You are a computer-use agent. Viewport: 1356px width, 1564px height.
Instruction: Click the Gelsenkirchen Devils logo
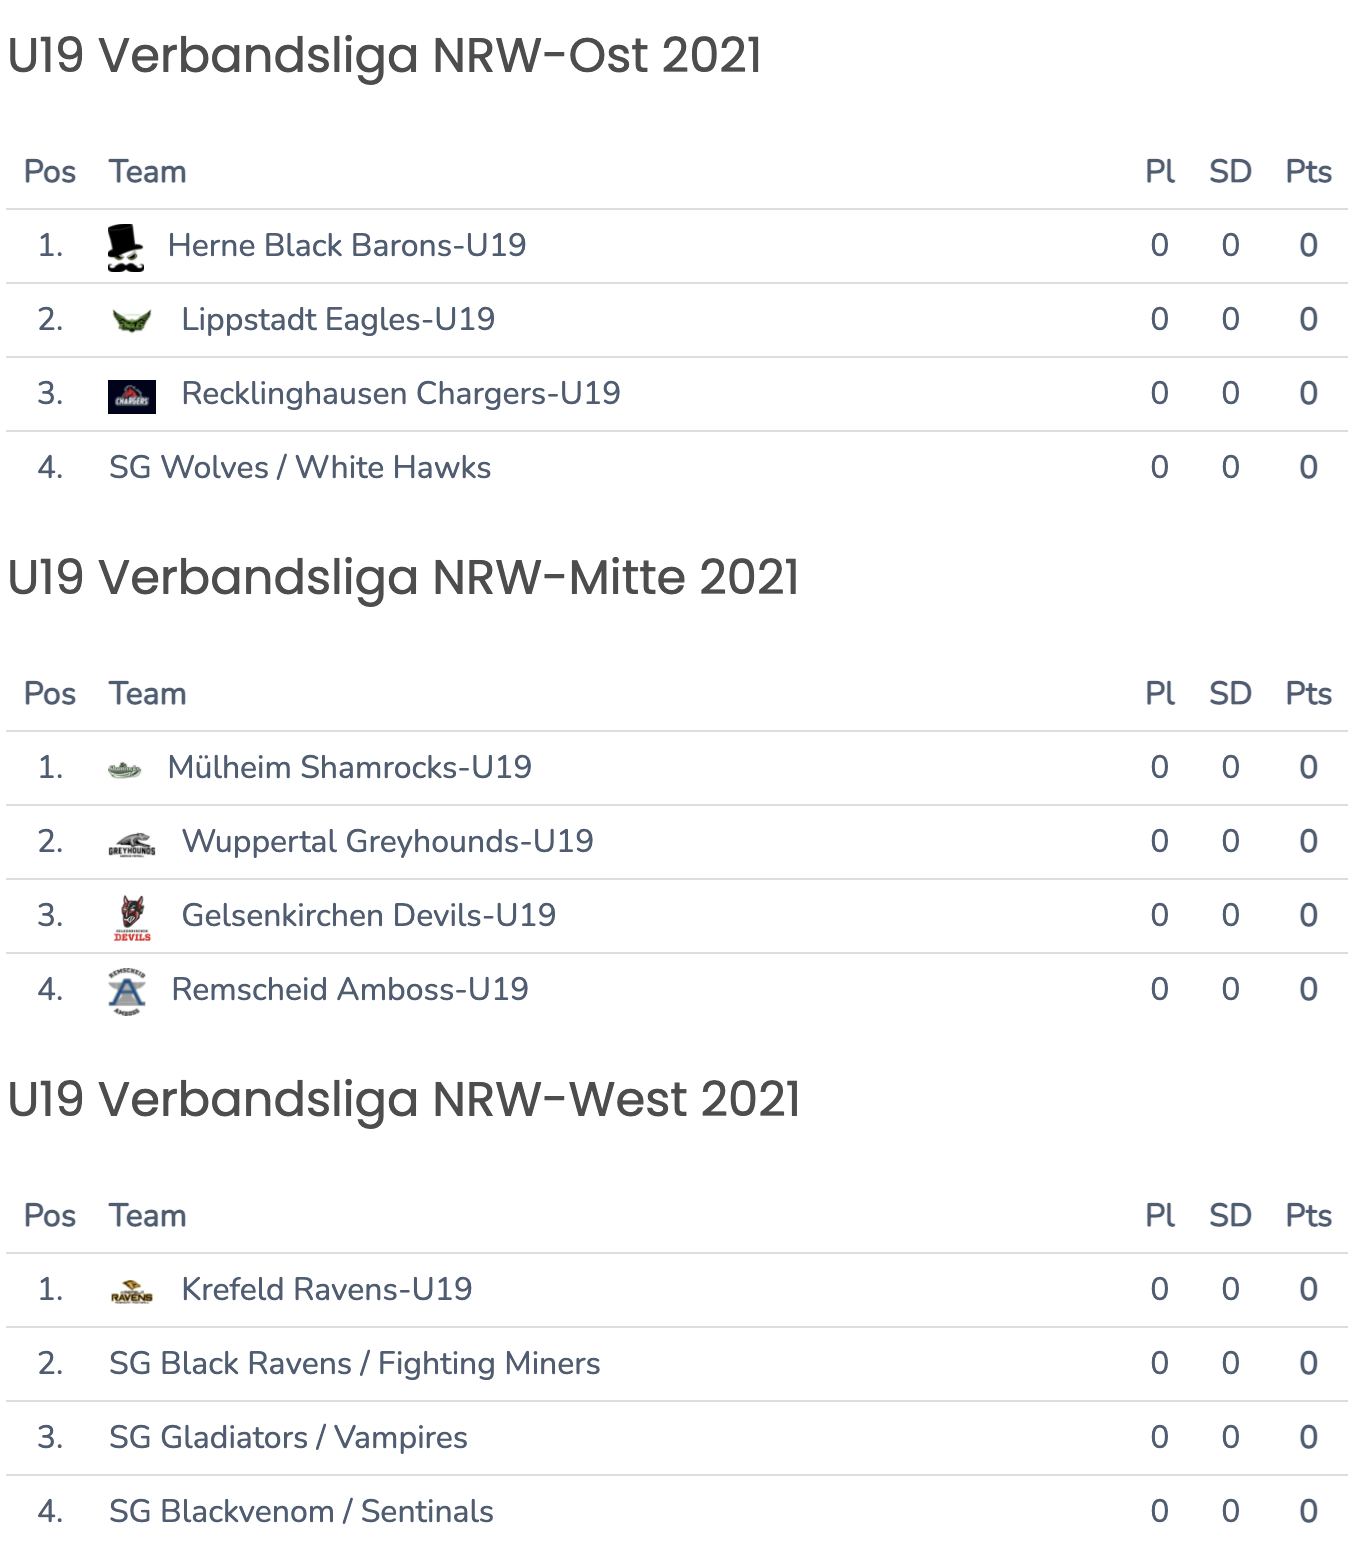tap(132, 918)
